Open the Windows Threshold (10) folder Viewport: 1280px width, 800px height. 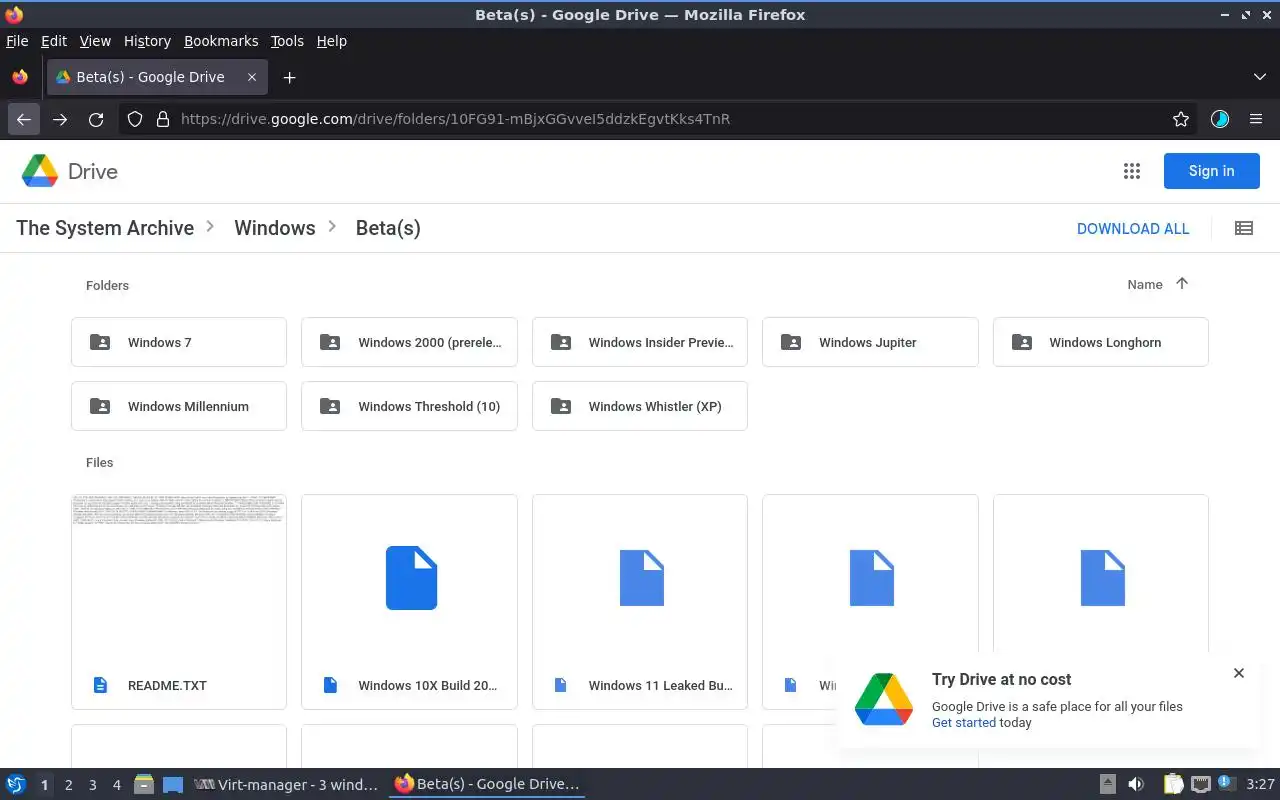click(x=409, y=406)
